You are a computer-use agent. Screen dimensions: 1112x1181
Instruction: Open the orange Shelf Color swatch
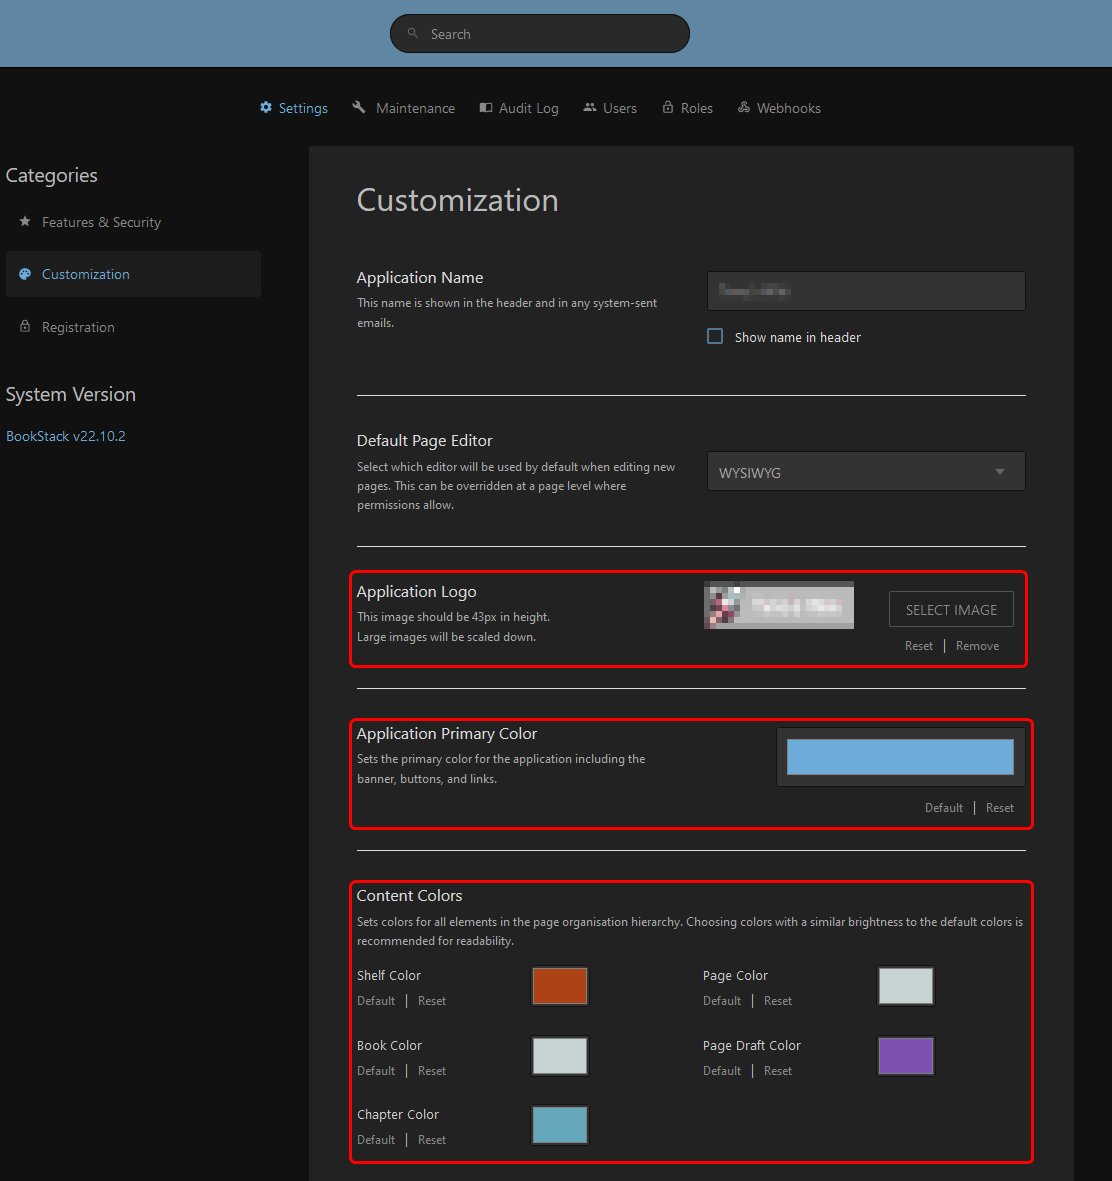(559, 986)
